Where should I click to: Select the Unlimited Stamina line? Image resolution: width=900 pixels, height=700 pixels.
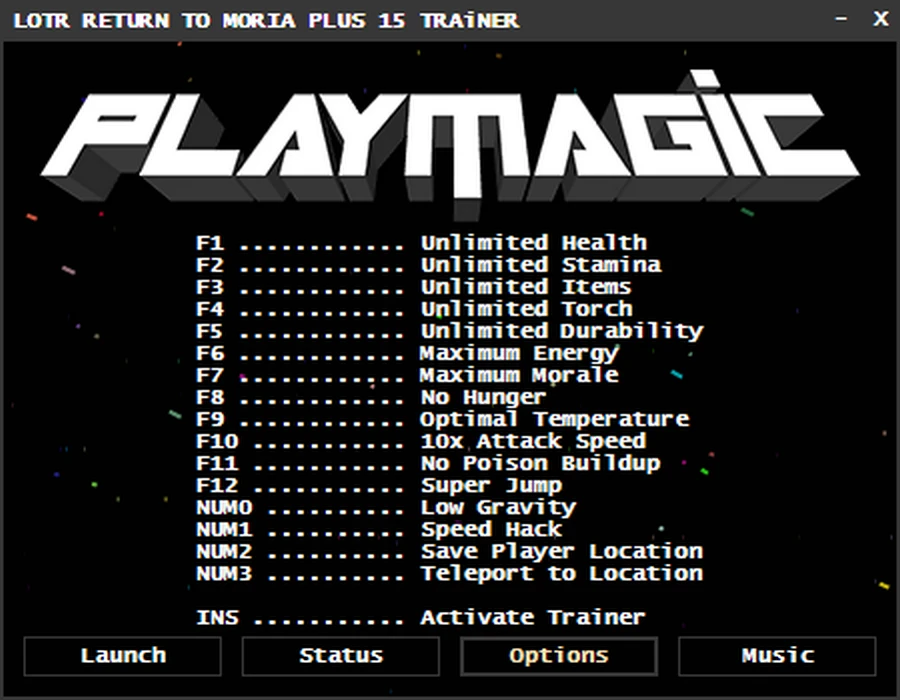tap(428, 265)
